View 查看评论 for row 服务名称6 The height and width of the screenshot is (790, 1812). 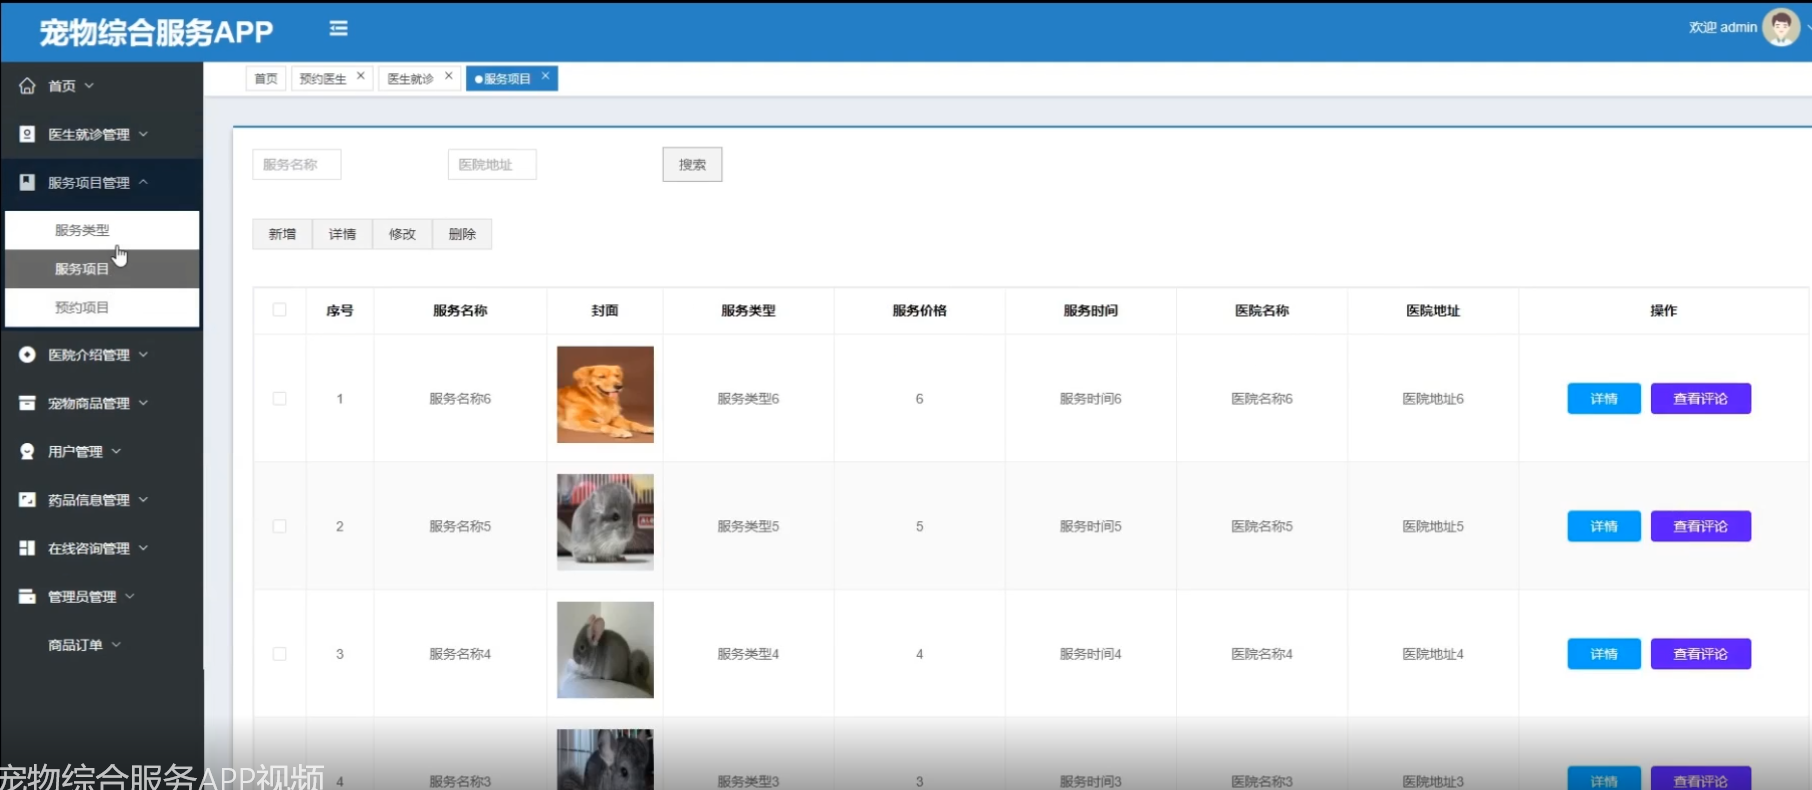point(1700,398)
